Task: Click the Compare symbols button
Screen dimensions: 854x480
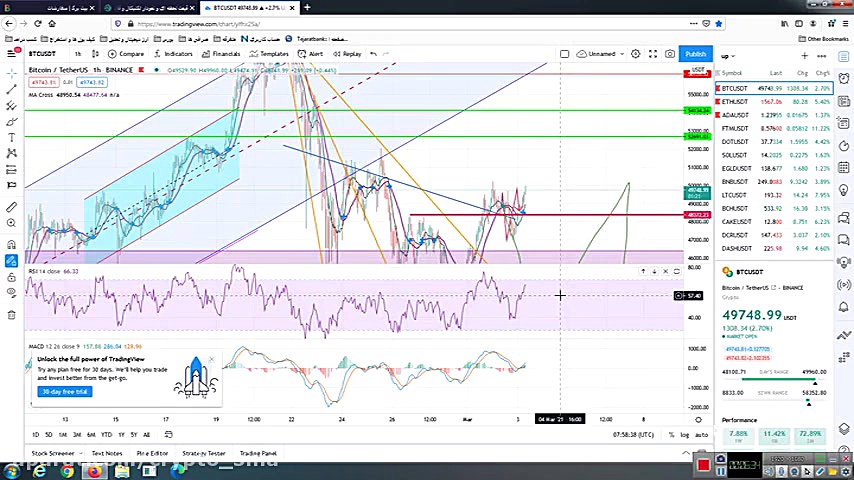Action: [126, 54]
